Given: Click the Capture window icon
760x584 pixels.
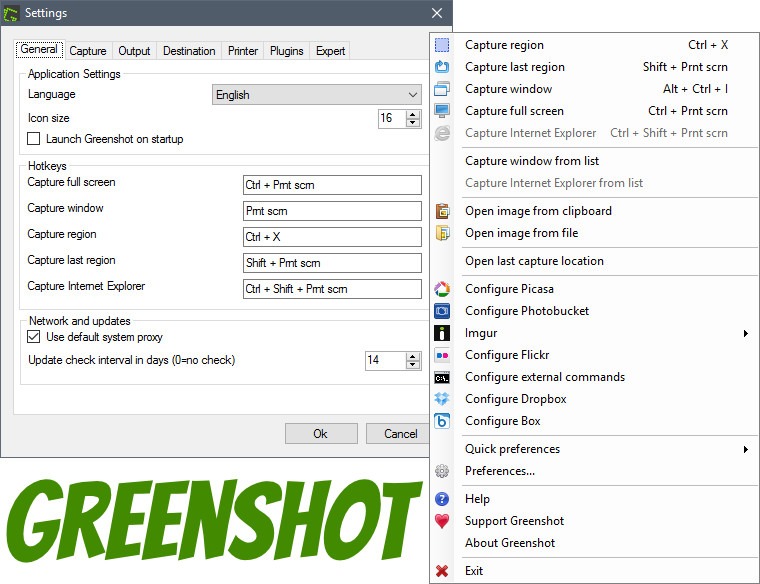Looking at the screenshot, I should point(442,89).
